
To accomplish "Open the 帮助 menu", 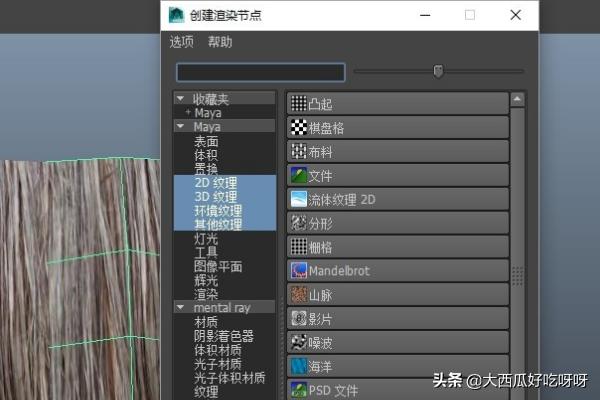I will click(220, 42).
